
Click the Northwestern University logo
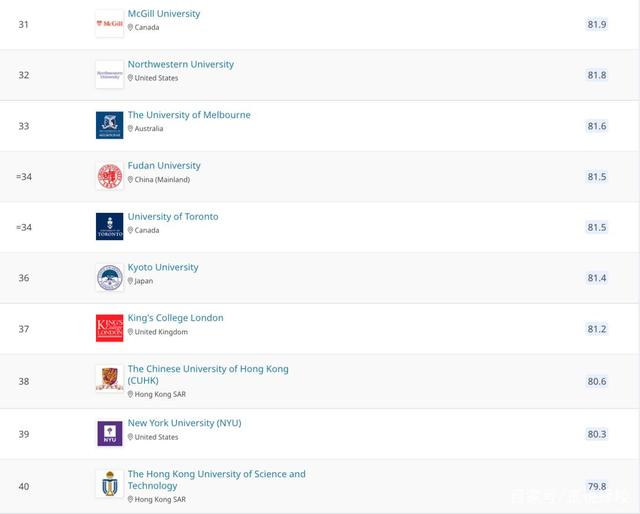pyautogui.click(x=109, y=75)
